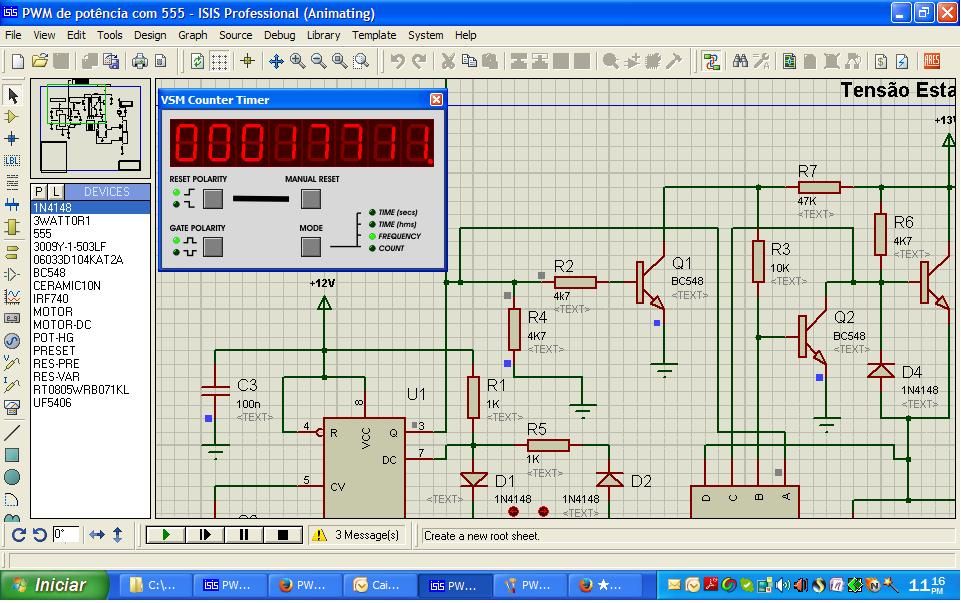Select MOTOR-DC in the devices list
961x603 pixels.
91,325
